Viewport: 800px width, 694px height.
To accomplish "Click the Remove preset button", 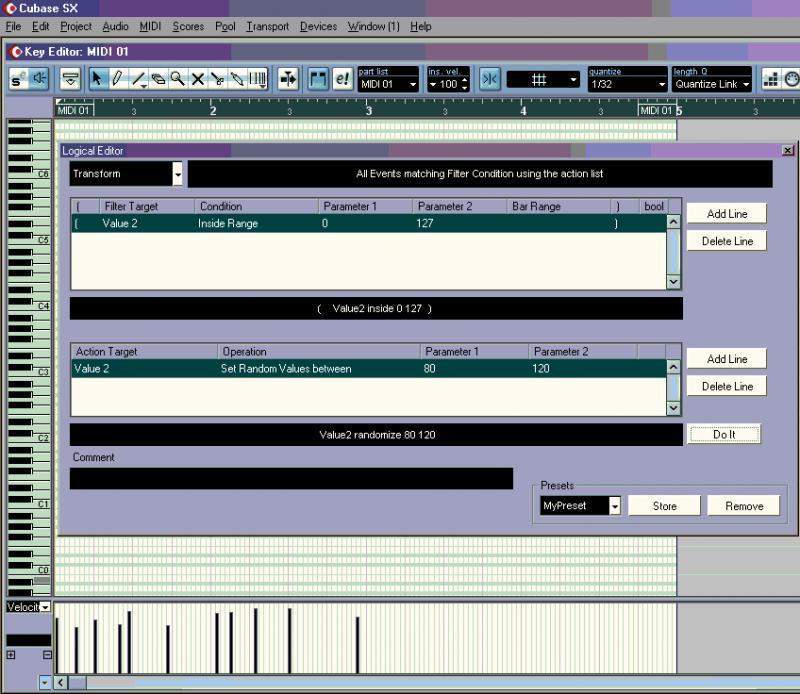I will click(744, 506).
